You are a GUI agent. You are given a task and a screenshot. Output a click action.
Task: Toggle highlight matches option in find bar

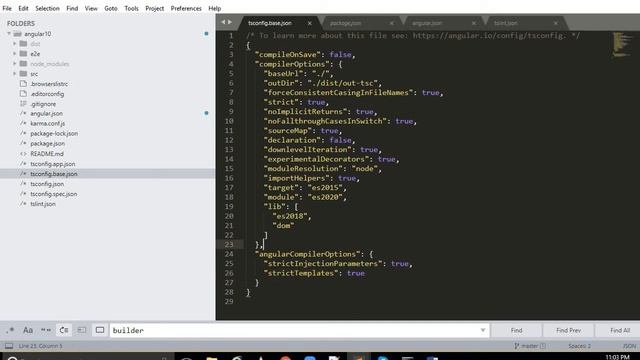pos(100,330)
